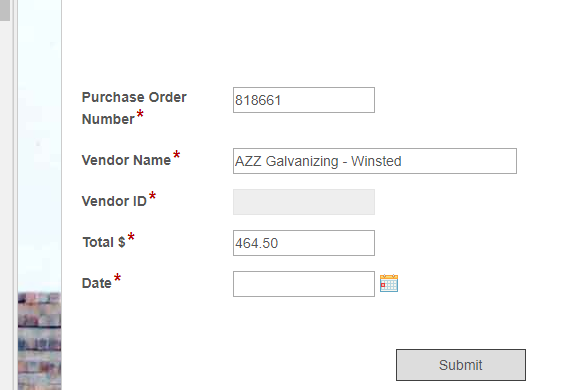Click the greyed-out Vendor ID field
The width and height of the screenshot is (564, 390).
(x=304, y=202)
